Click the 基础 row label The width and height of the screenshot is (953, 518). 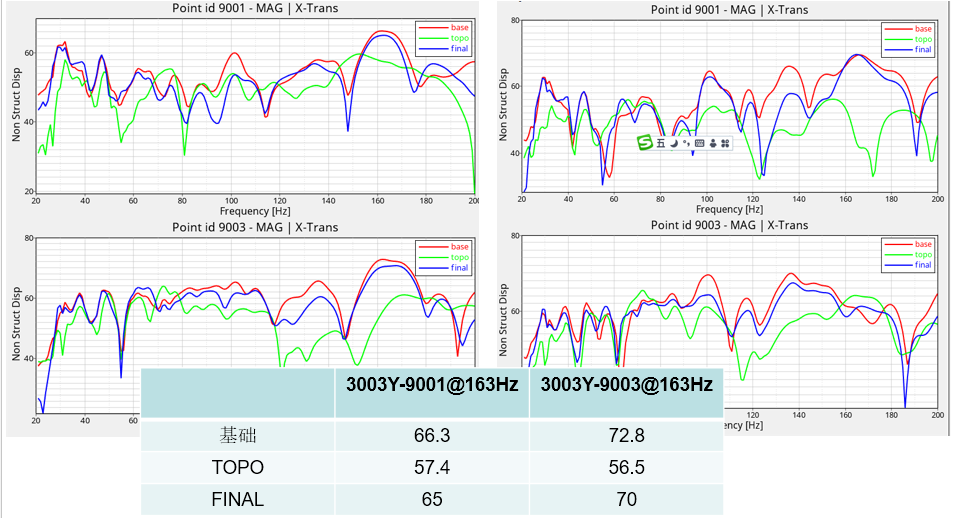(x=238, y=435)
